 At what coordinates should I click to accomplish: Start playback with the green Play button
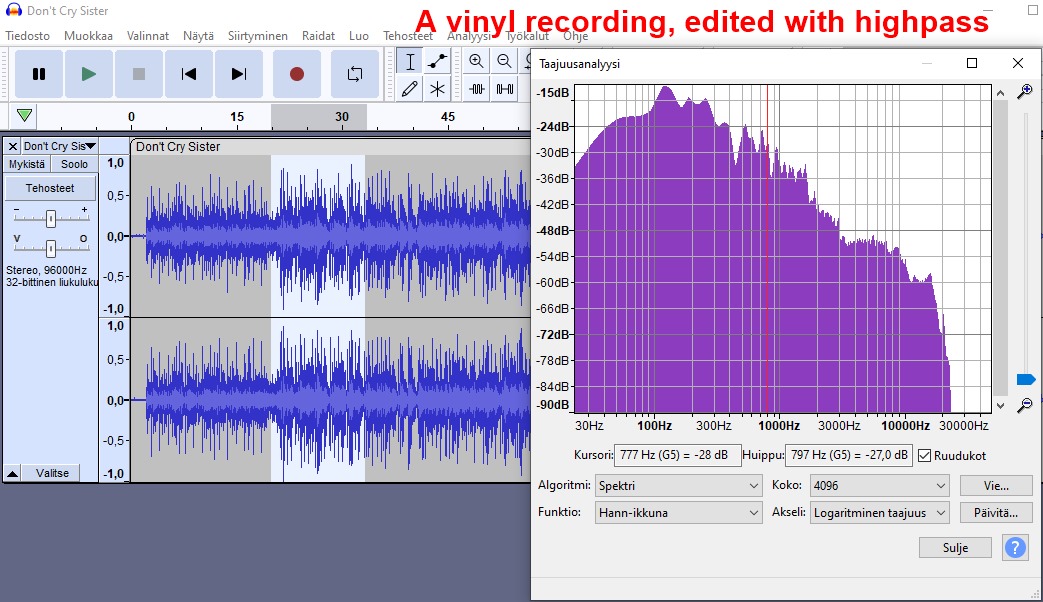[x=88, y=74]
